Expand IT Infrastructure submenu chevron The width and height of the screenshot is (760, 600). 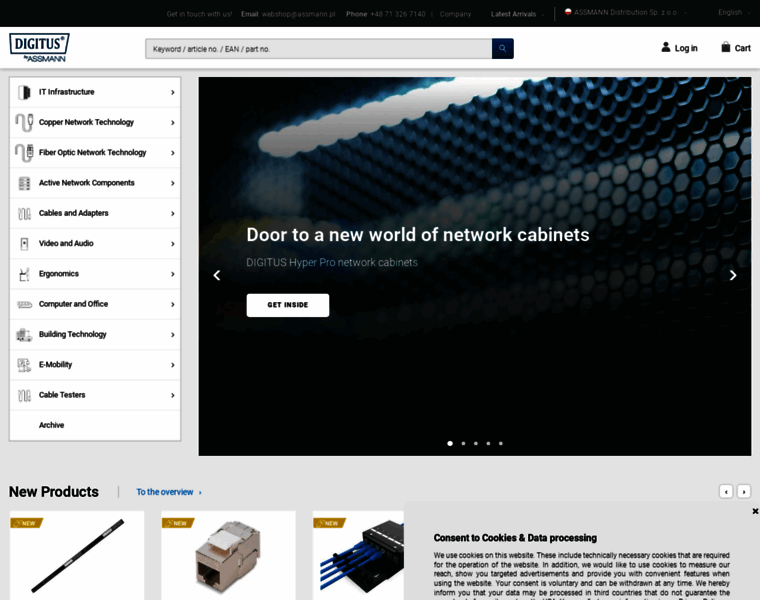[173, 92]
